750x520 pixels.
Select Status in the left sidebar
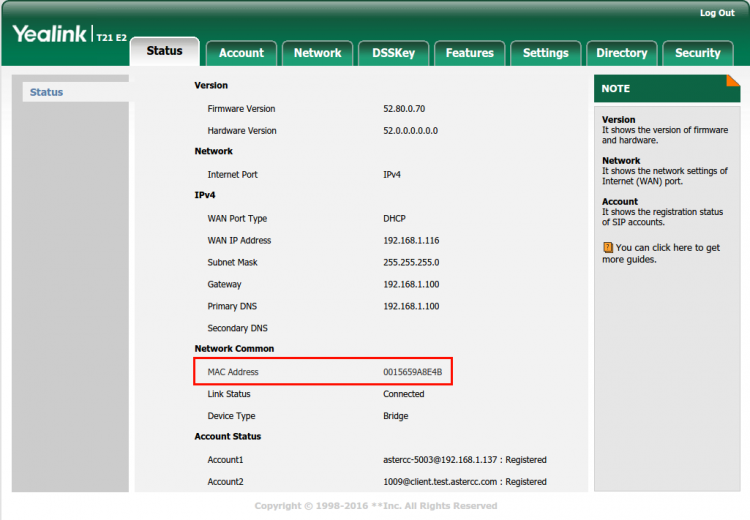coord(47,92)
